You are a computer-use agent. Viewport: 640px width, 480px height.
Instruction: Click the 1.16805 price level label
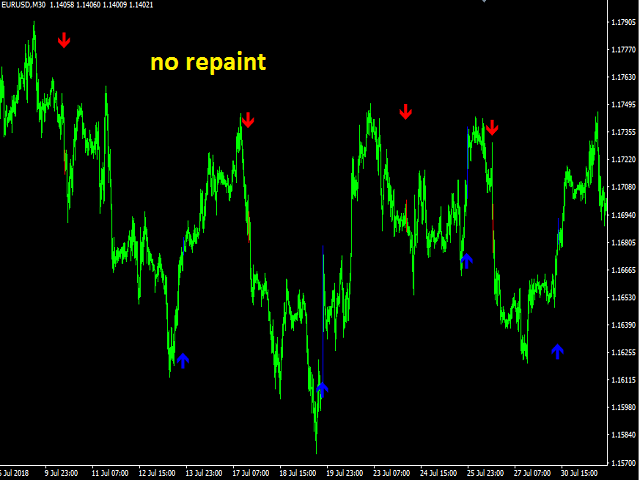624,242
